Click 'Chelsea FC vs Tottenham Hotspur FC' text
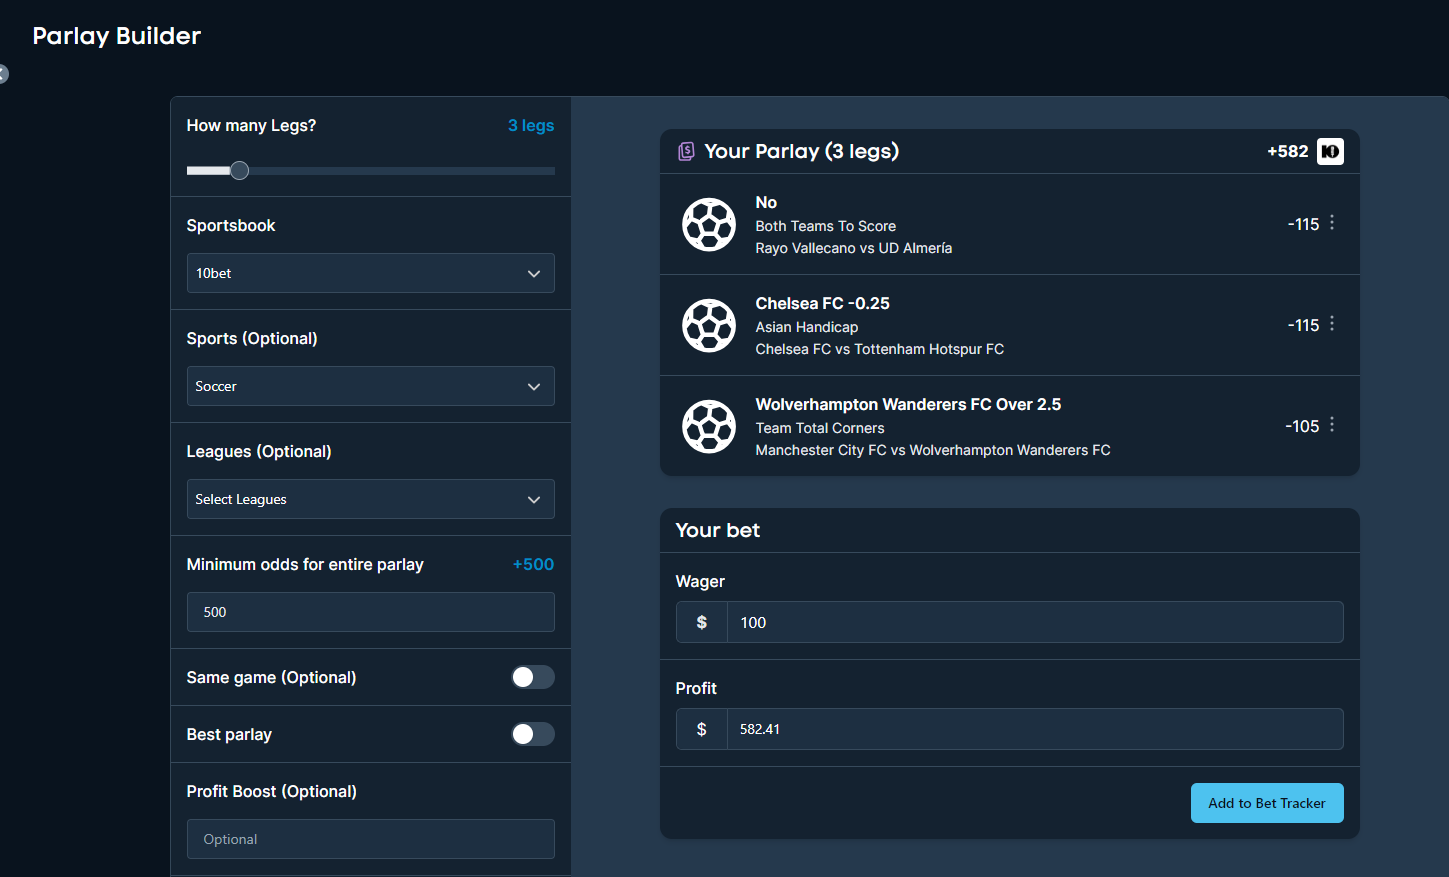The height and width of the screenshot is (877, 1449). pos(879,349)
